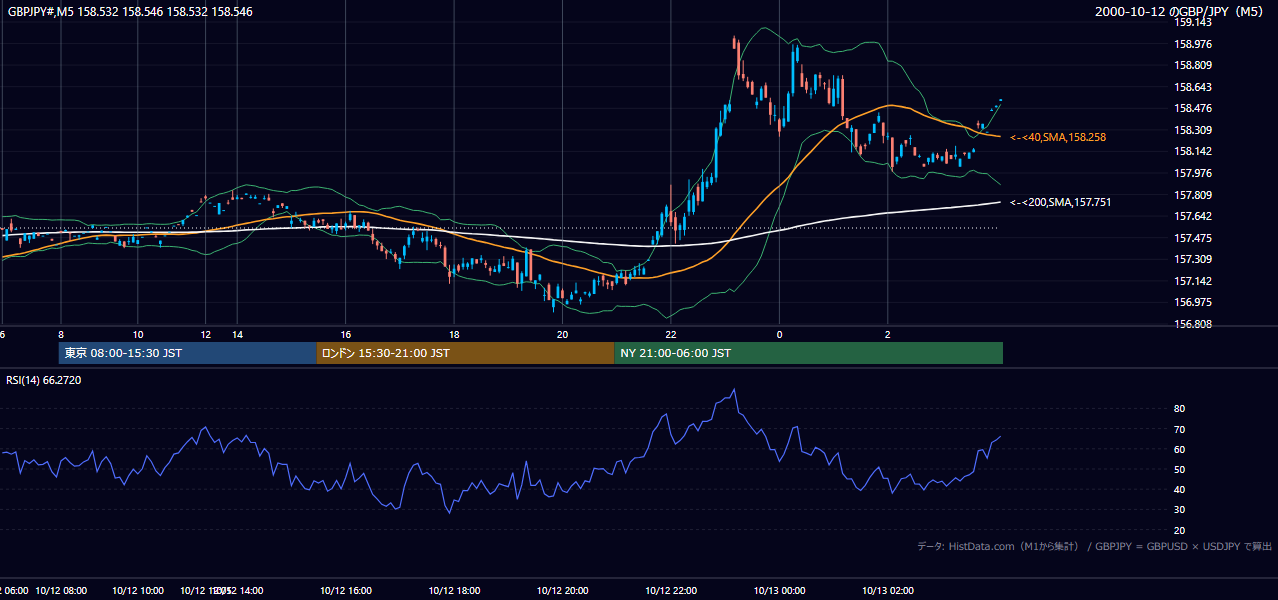Click hour label 2 on price chart time axis
Image resolution: width=1278 pixels, height=600 pixels.
(x=887, y=335)
